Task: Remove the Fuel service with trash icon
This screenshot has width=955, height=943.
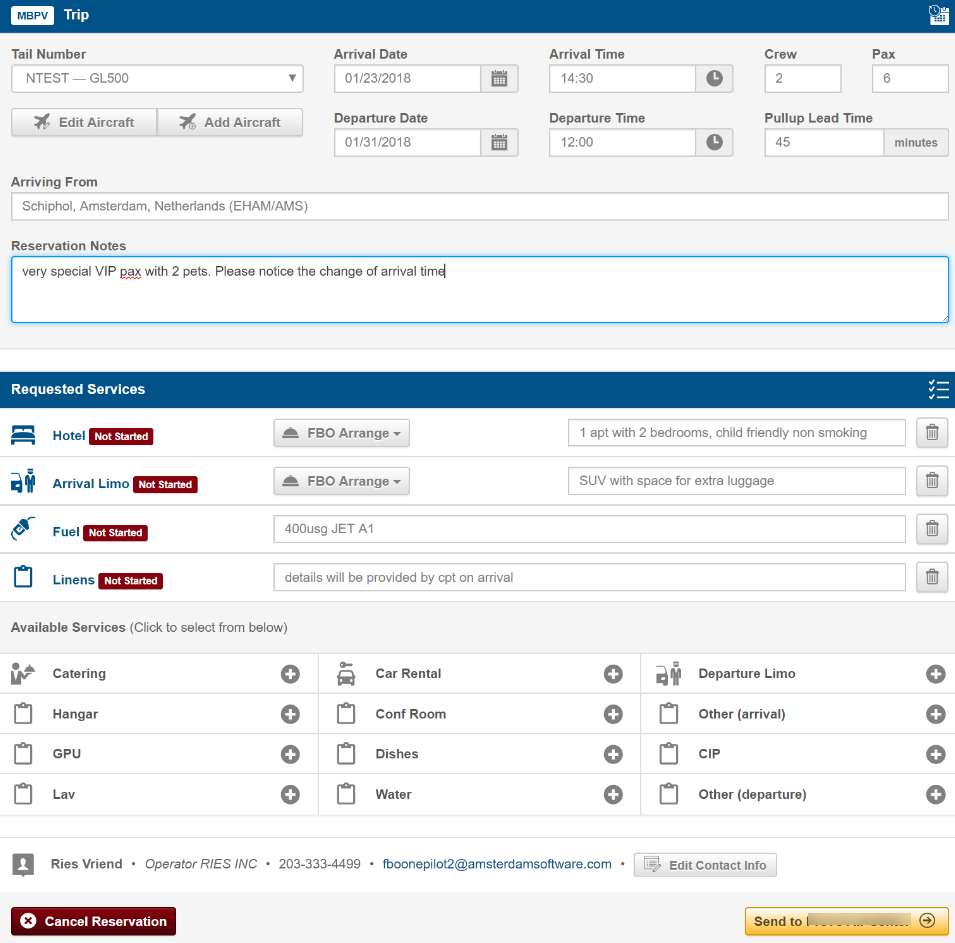Action: coord(932,529)
